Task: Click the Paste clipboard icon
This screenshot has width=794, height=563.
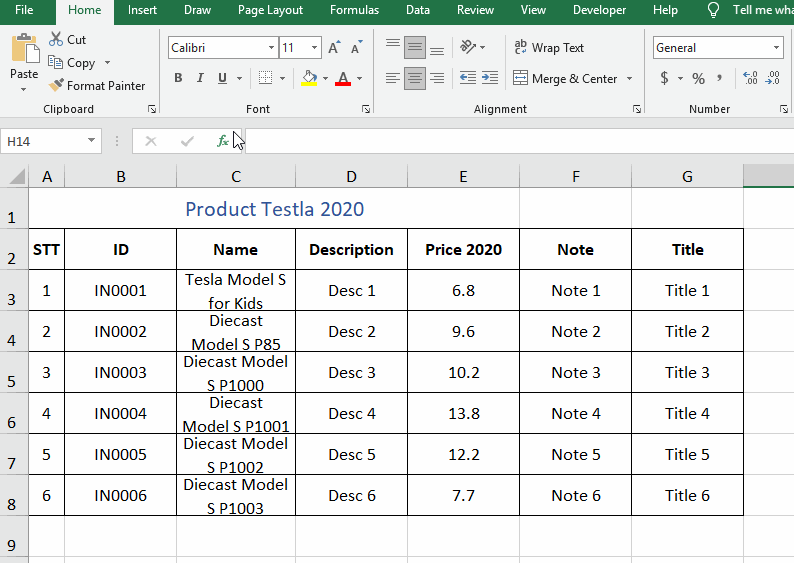Action: (x=24, y=49)
